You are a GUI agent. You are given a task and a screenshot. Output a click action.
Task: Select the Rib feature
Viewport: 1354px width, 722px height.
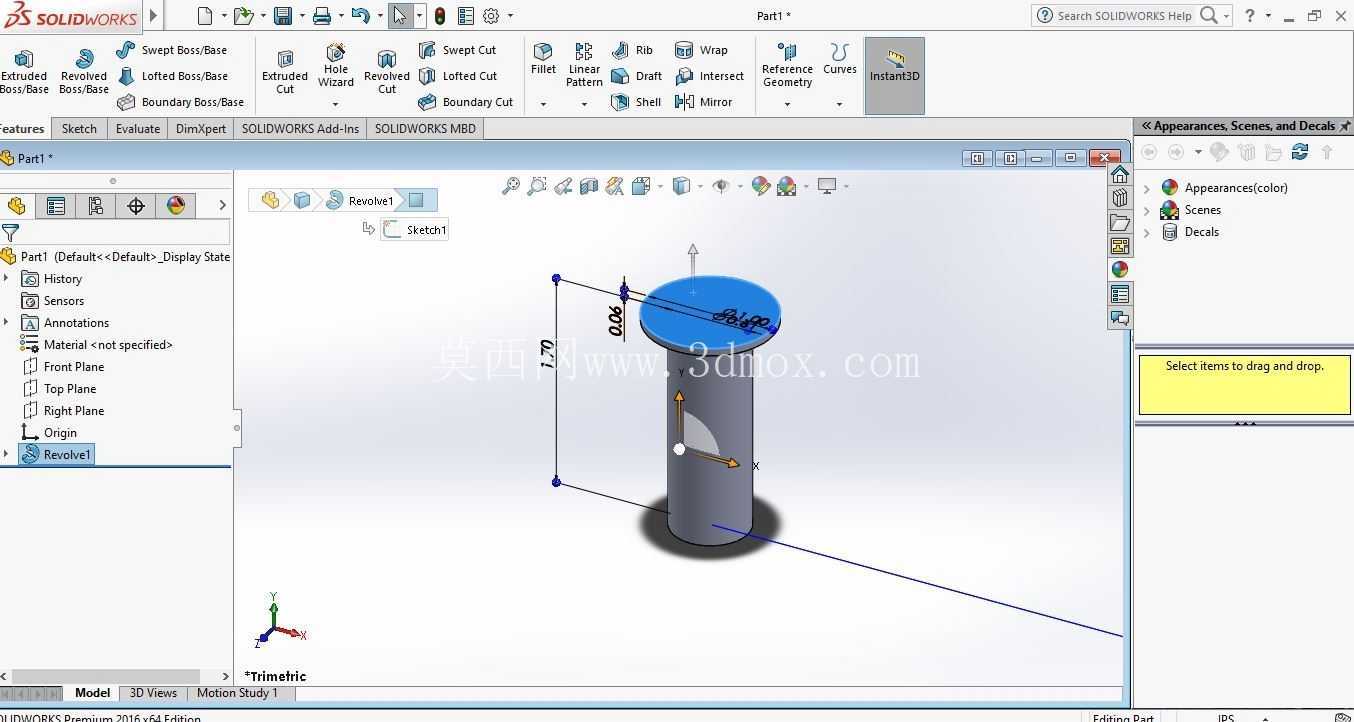coord(632,50)
